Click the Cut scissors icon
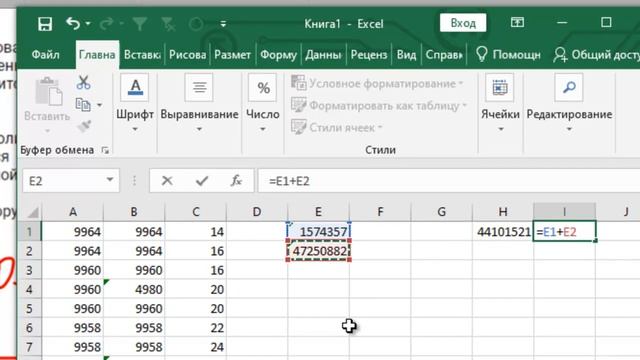The height and width of the screenshot is (360, 640). (83, 83)
